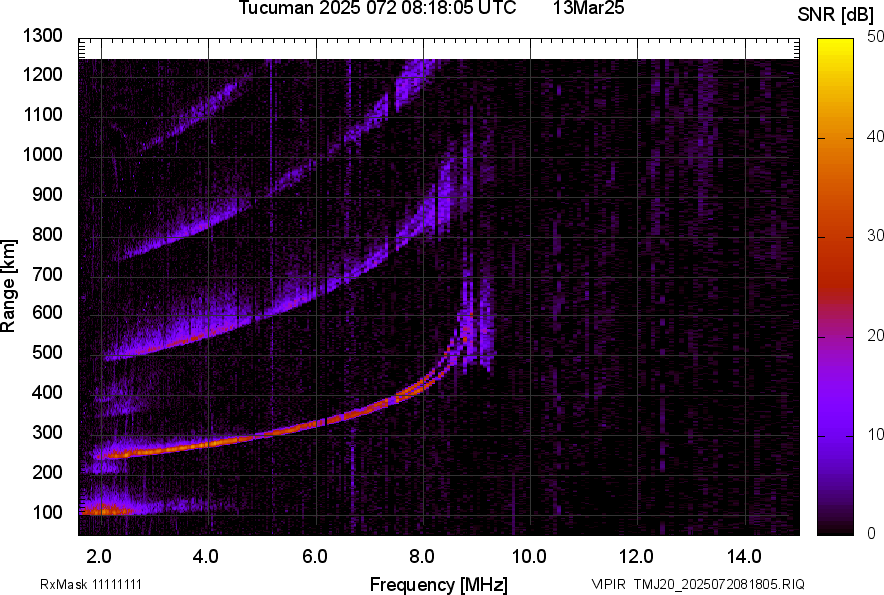This screenshot has height=595, width=884.
Task: Click the RxMask 11111111 text
Action: point(83,584)
